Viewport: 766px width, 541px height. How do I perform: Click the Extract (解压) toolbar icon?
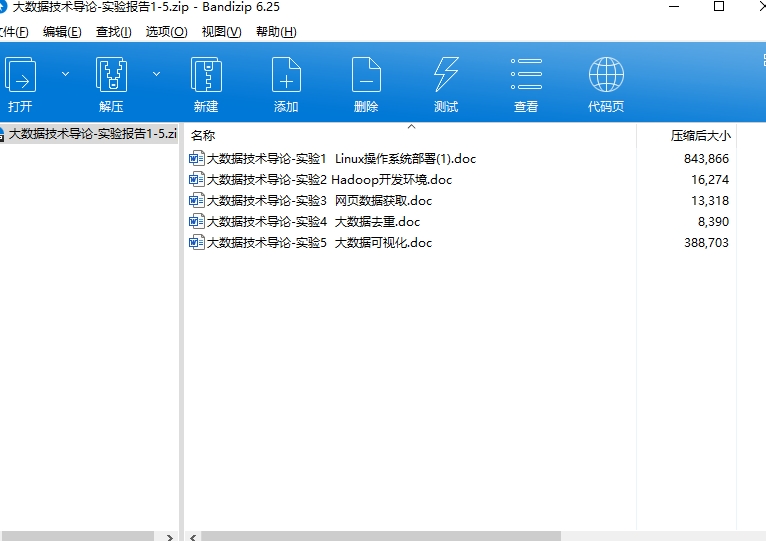pyautogui.click(x=111, y=75)
